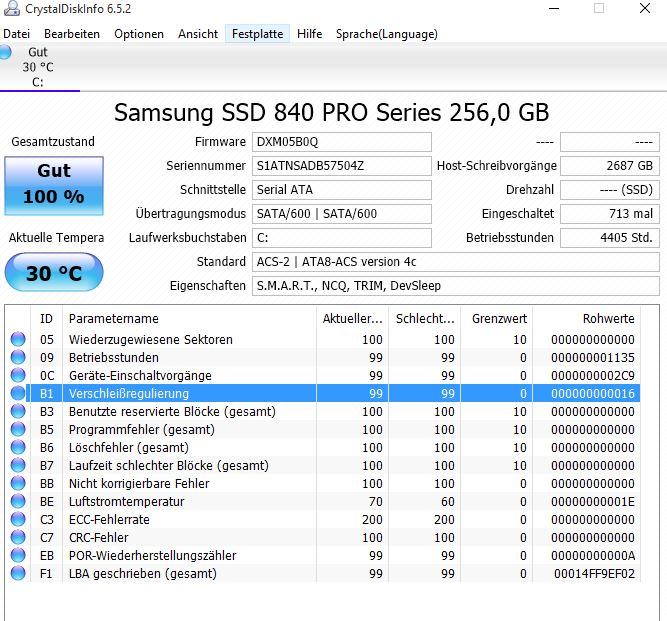Click status orb of Benutzte reservierte Blöcke row
The image size is (667, 621).
(x=18, y=411)
